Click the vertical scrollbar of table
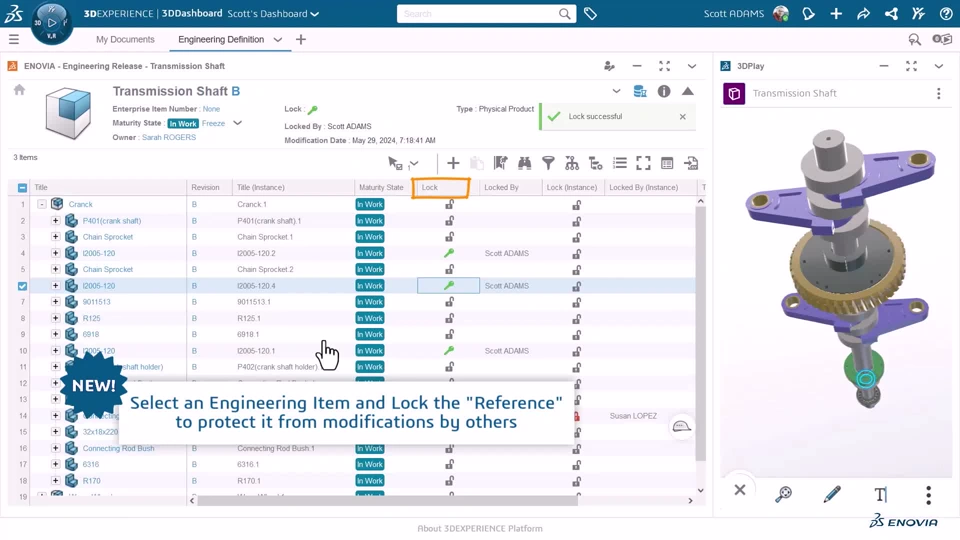The image size is (960, 540). coord(700,334)
